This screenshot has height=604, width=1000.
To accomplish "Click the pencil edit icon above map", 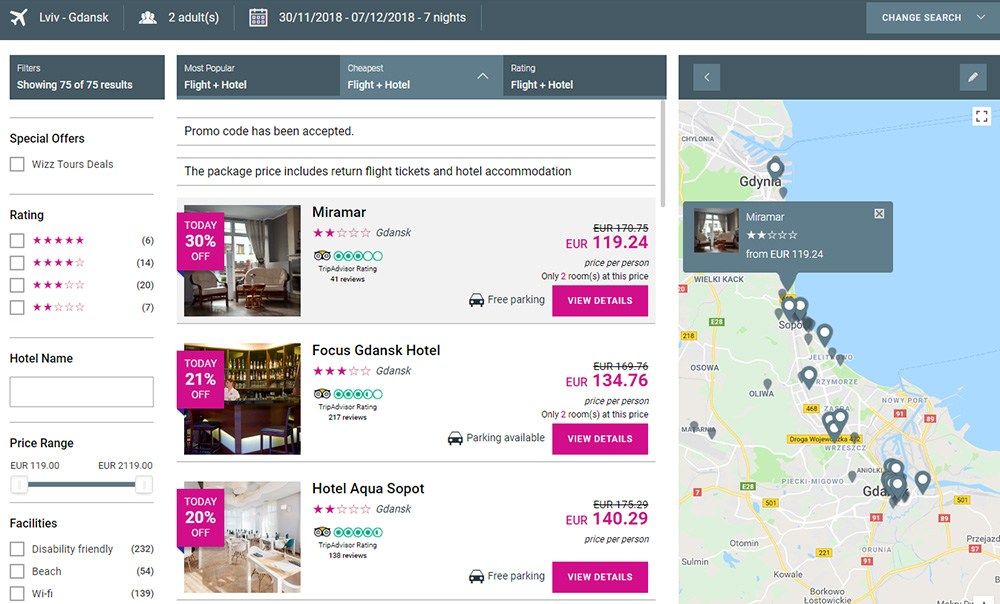I will (971, 77).
